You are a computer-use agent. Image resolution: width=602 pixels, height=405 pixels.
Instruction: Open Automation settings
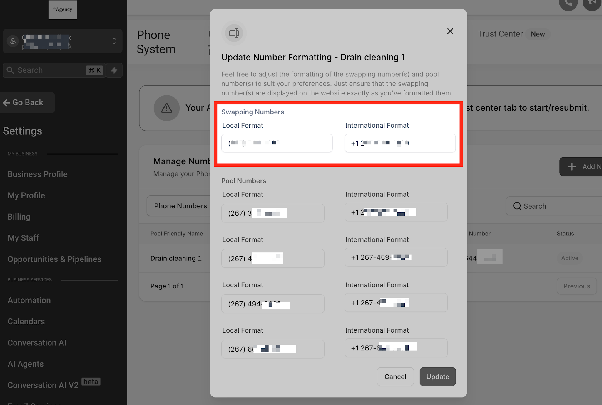[29, 300]
